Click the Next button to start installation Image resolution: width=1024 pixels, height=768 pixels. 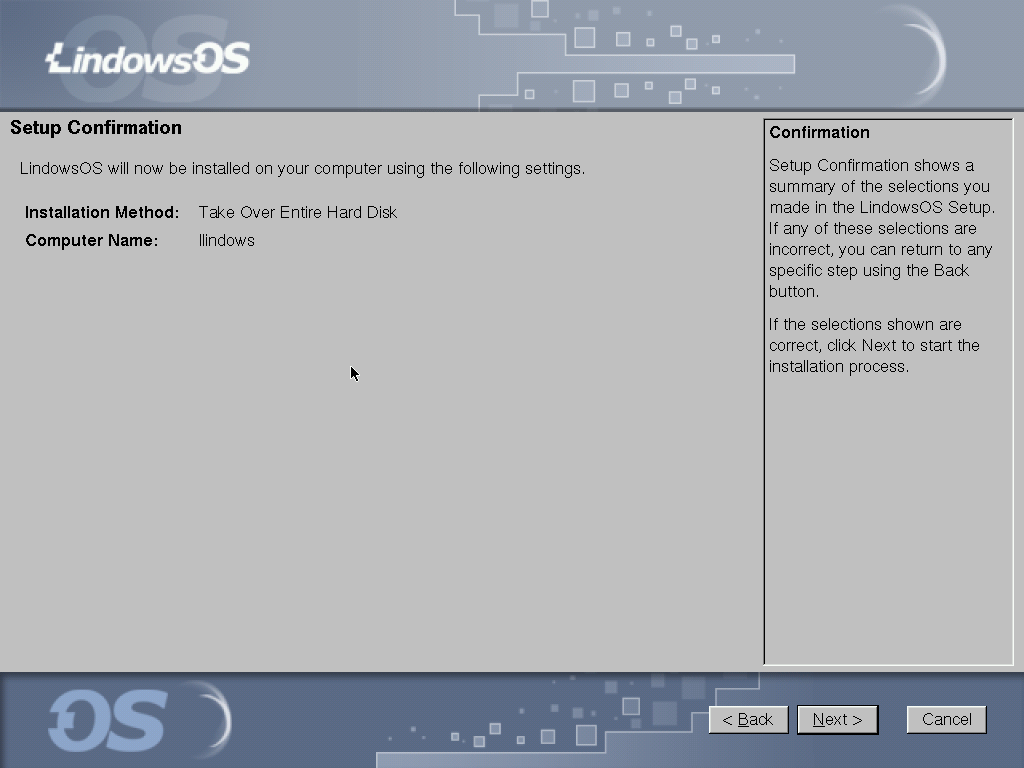837,720
